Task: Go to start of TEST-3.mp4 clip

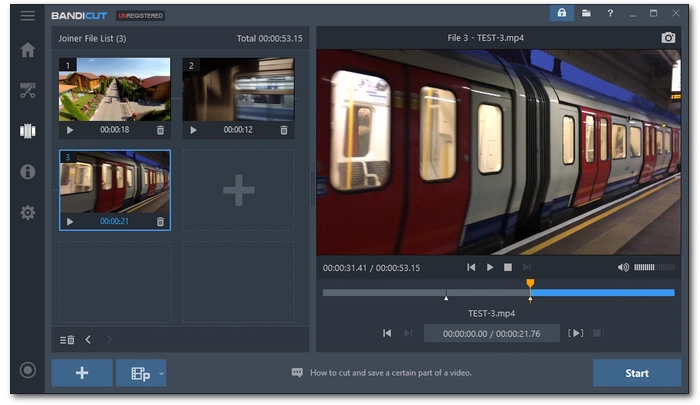Action: pos(387,333)
